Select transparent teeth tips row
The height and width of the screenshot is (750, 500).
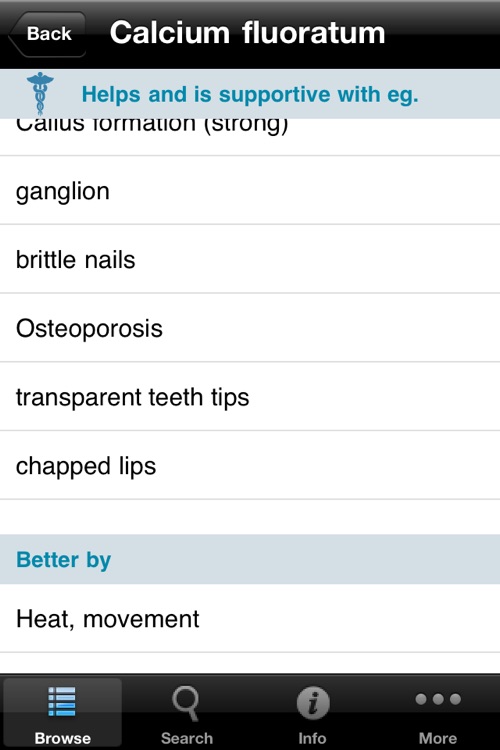(250, 397)
